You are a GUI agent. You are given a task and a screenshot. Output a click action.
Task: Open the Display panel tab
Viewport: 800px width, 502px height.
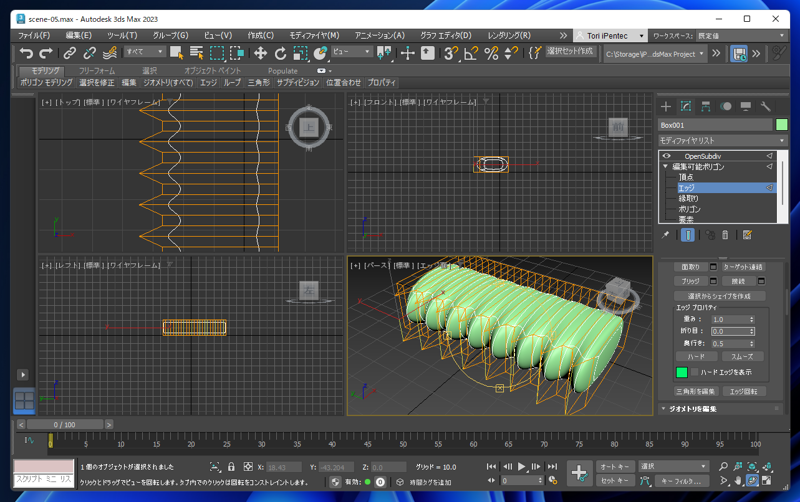click(x=745, y=106)
